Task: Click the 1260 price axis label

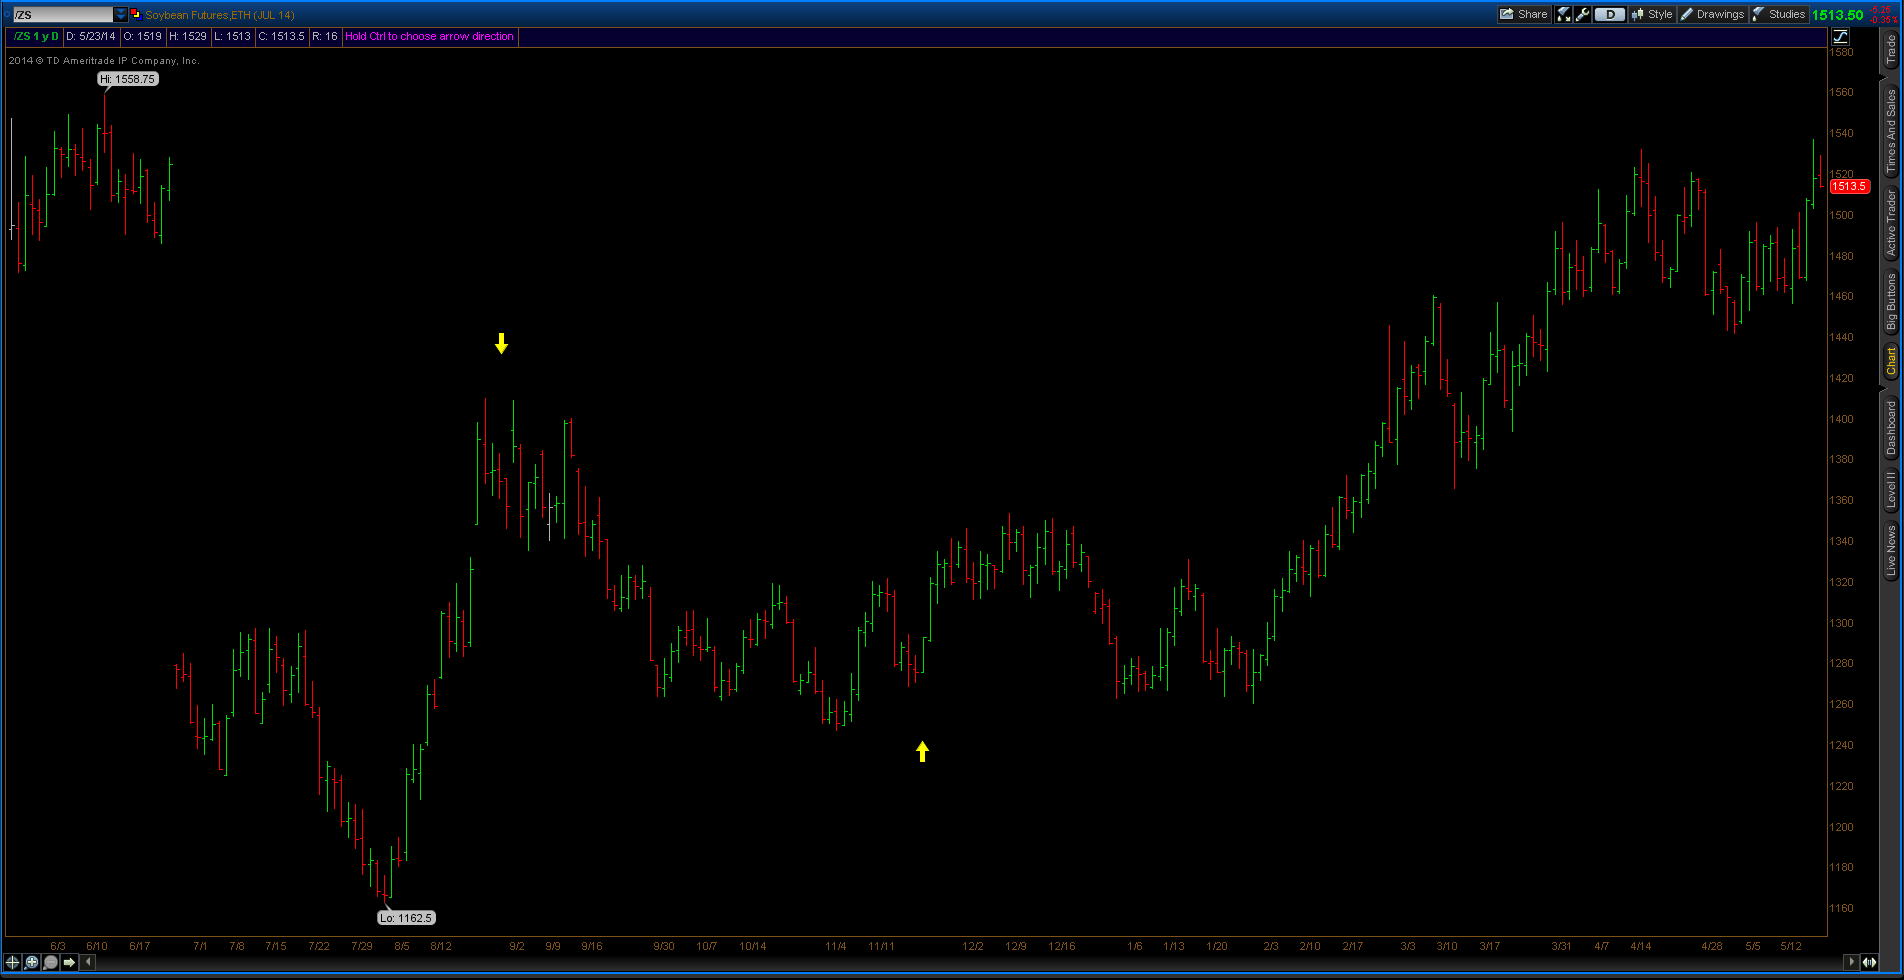Action: pos(1841,704)
